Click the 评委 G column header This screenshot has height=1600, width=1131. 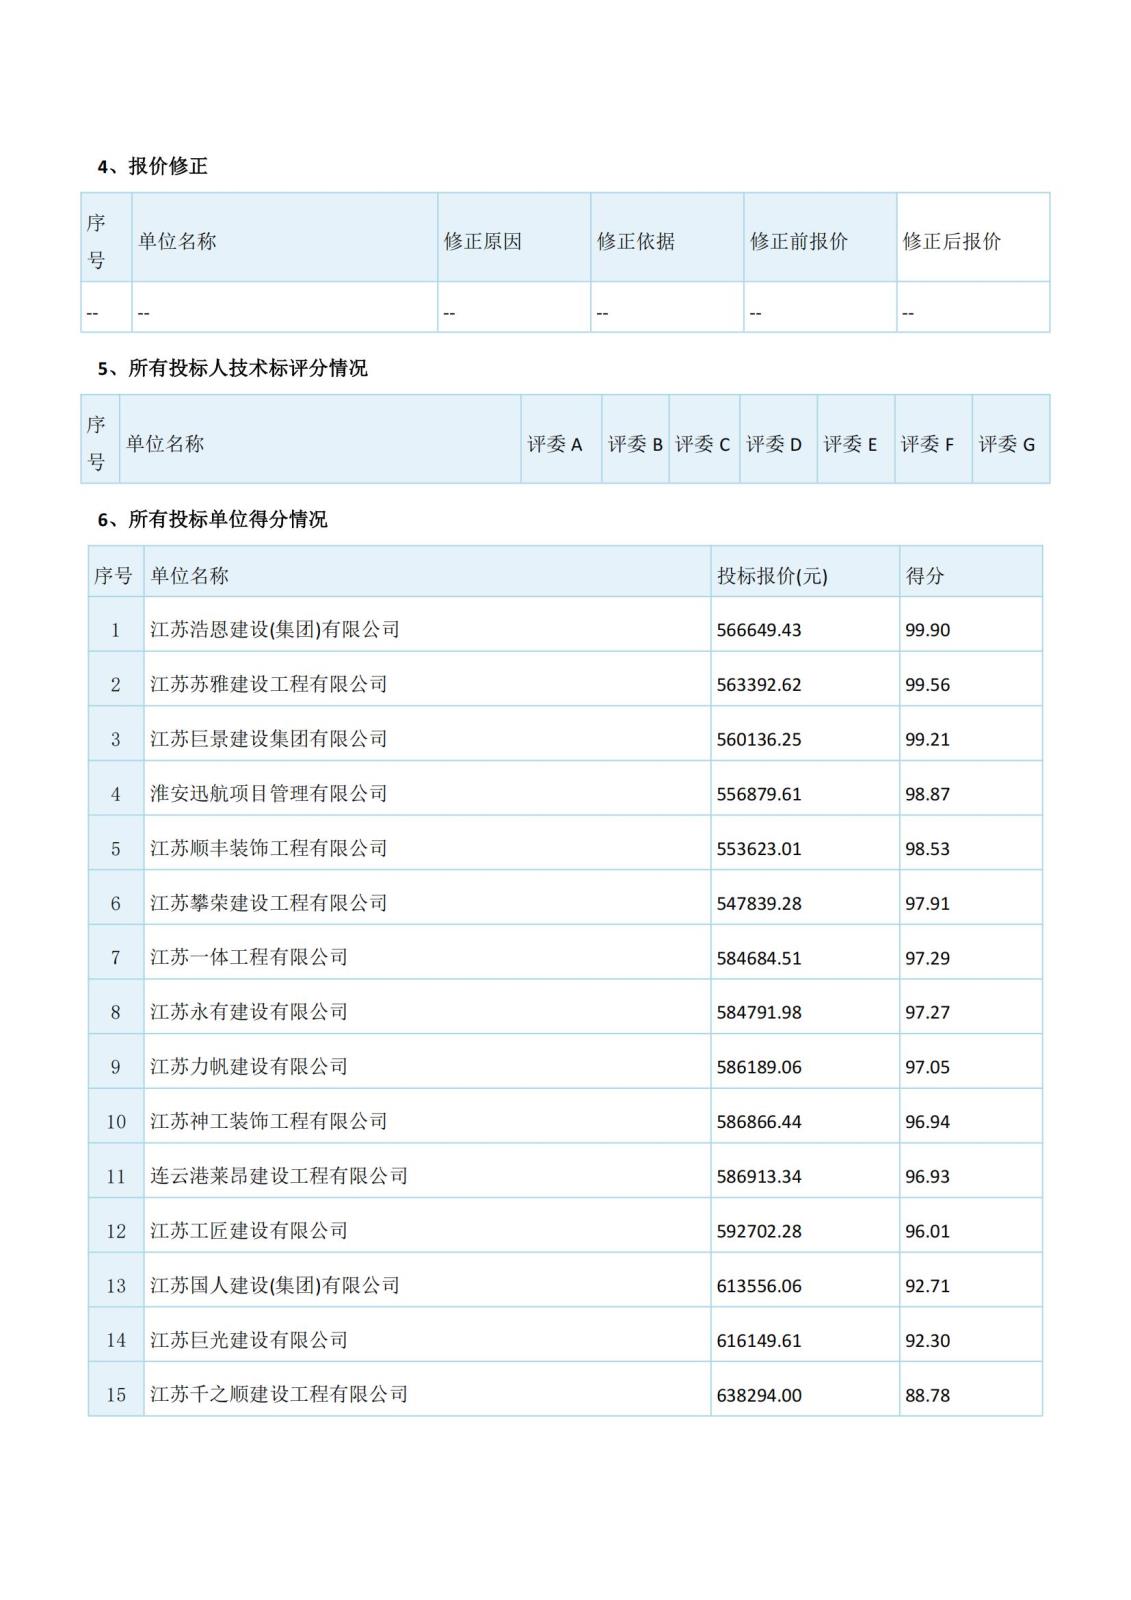point(1006,444)
